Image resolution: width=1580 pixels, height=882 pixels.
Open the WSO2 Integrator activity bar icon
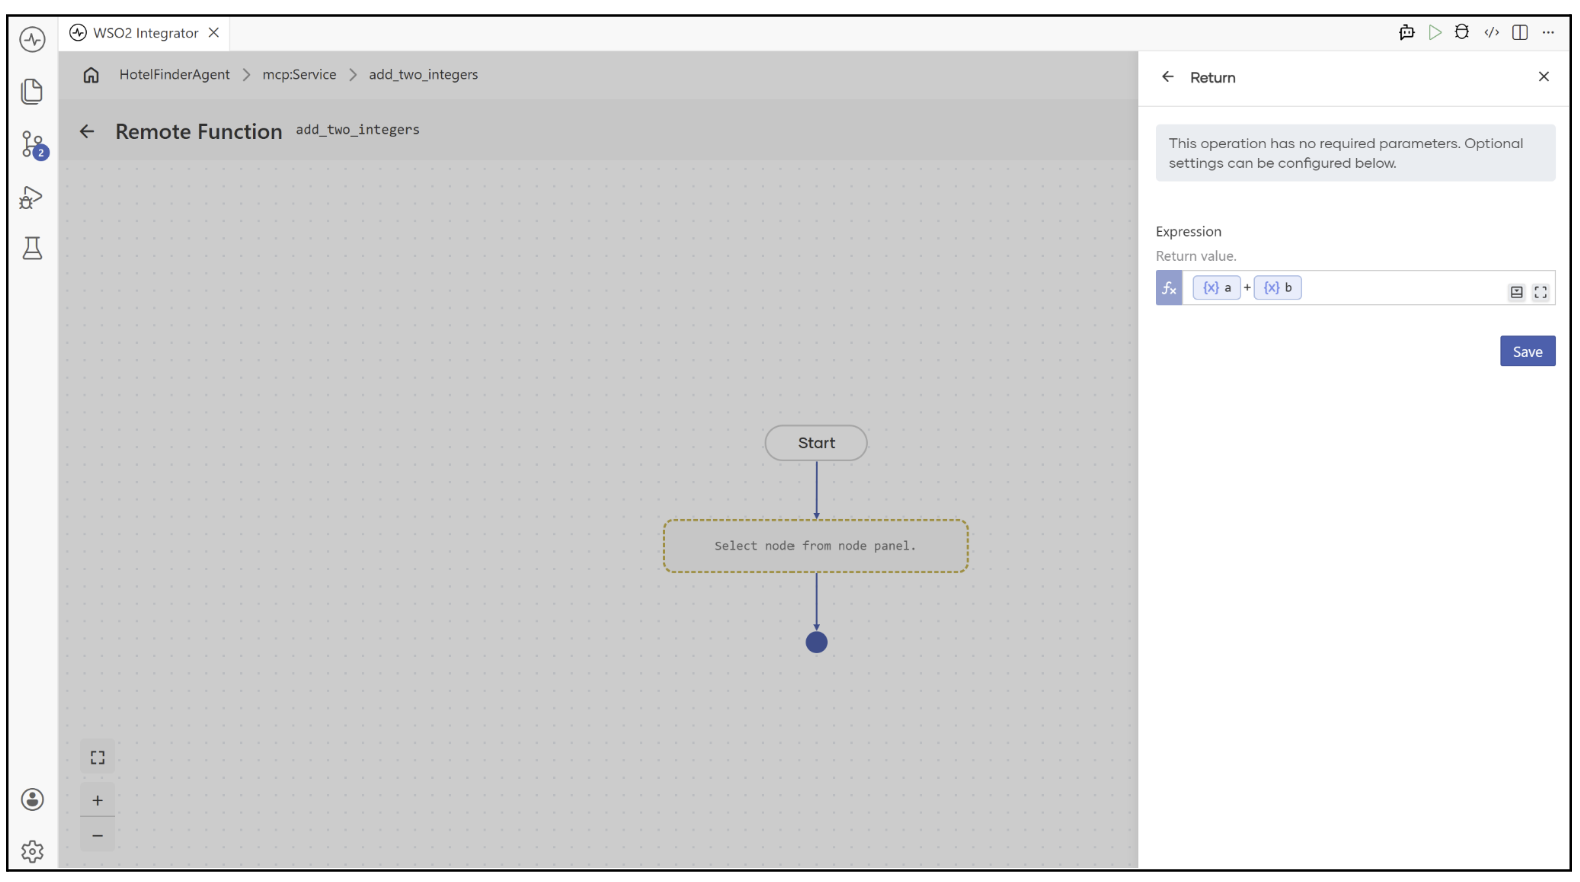32,40
